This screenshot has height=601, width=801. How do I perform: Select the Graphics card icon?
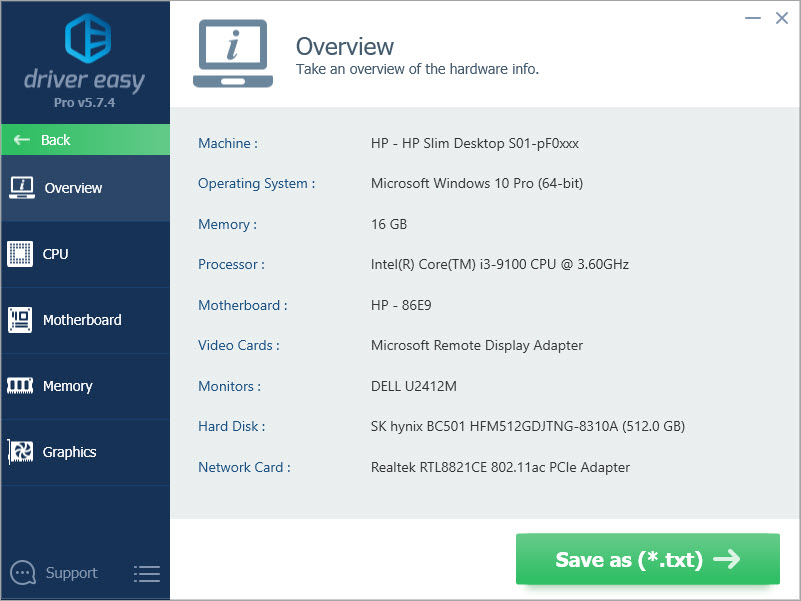pos(20,452)
